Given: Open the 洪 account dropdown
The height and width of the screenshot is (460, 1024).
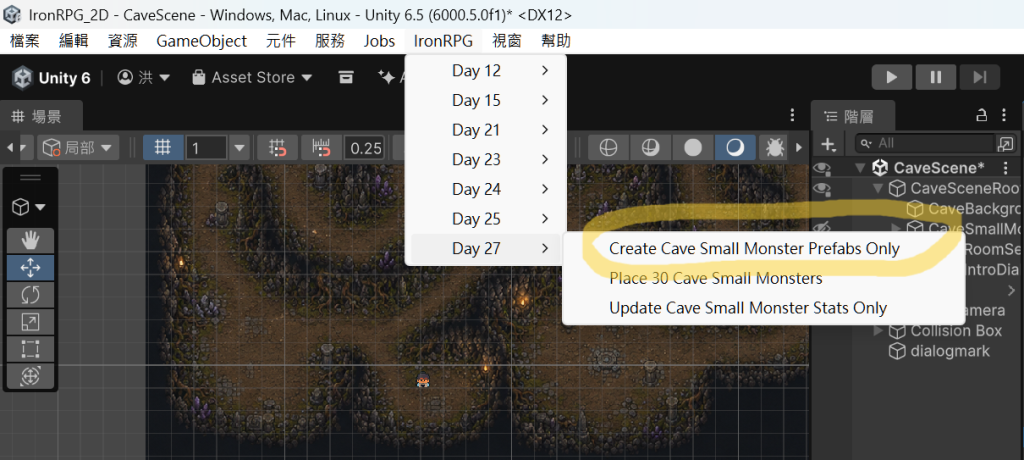Looking at the screenshot, I should click(144, 78).
